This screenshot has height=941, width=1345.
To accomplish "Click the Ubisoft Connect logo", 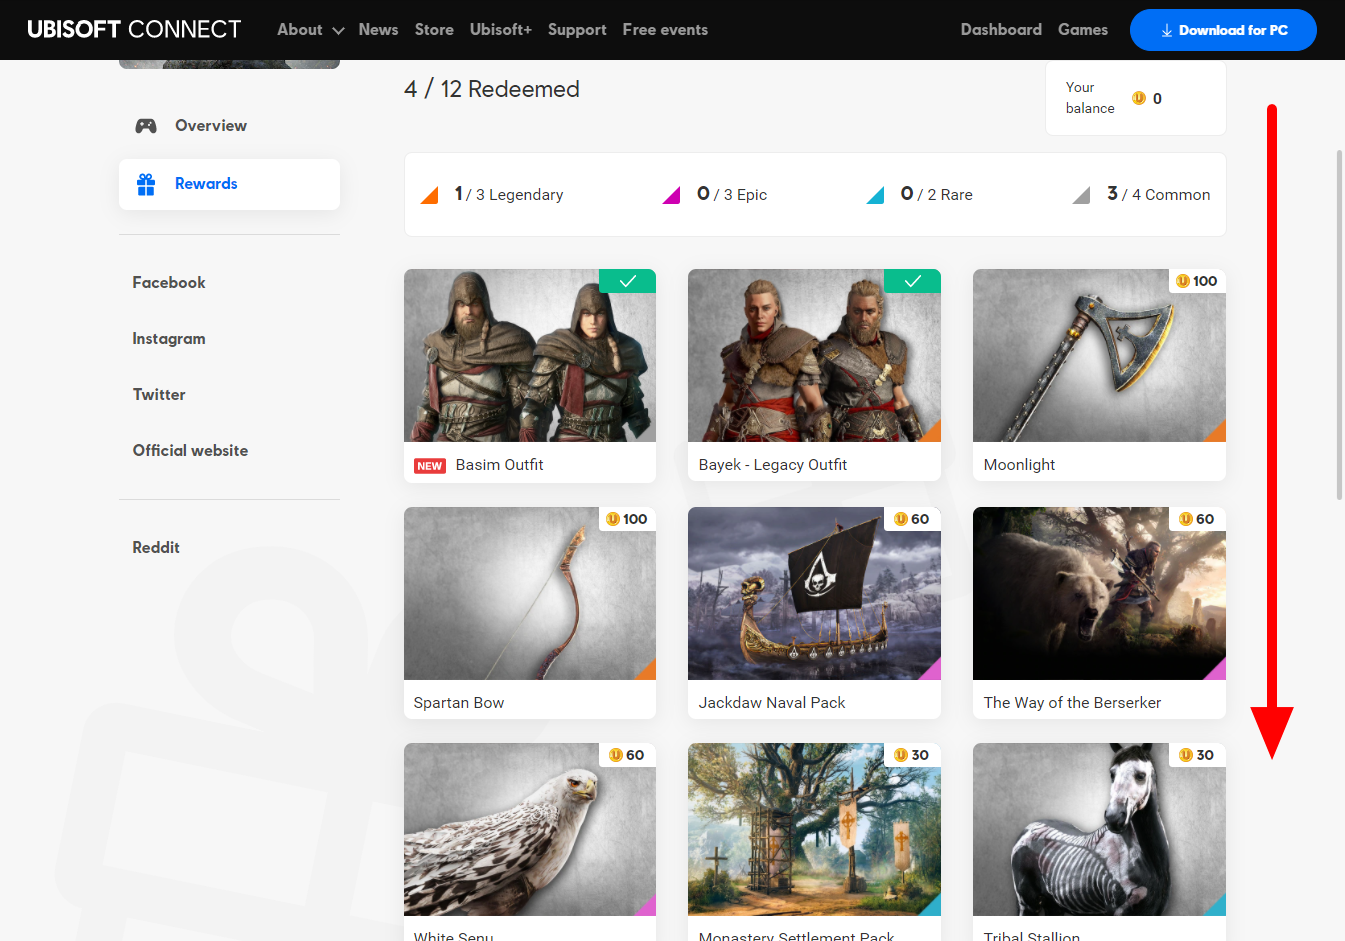I will 134,29.
